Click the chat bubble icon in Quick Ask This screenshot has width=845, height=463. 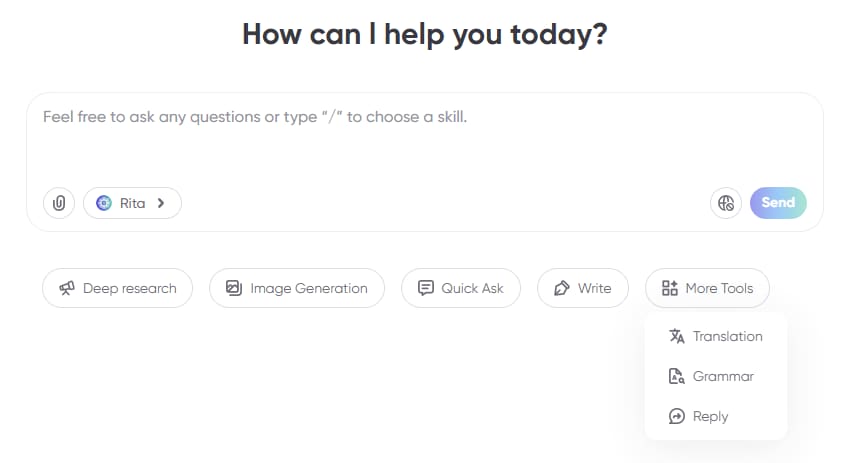(425, 288)
